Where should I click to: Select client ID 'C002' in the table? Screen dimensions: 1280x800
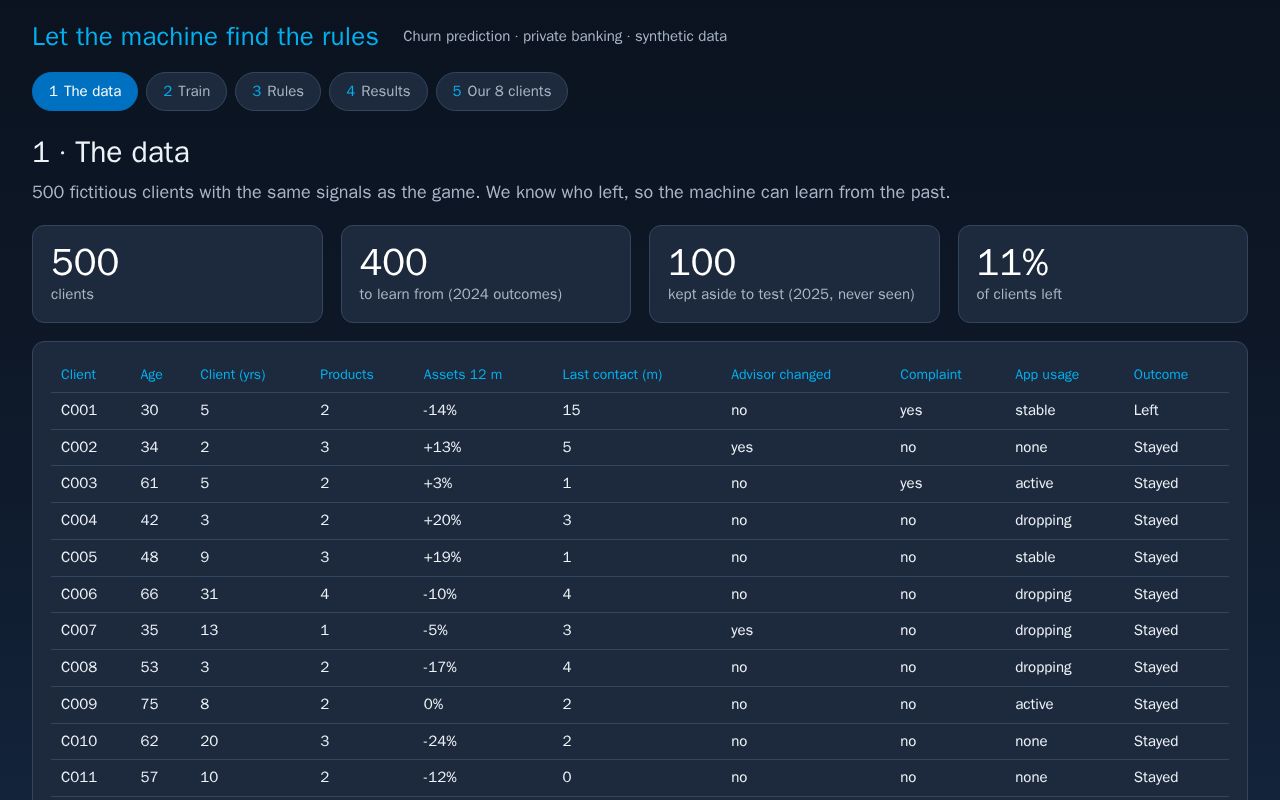[x=79, y=447]
